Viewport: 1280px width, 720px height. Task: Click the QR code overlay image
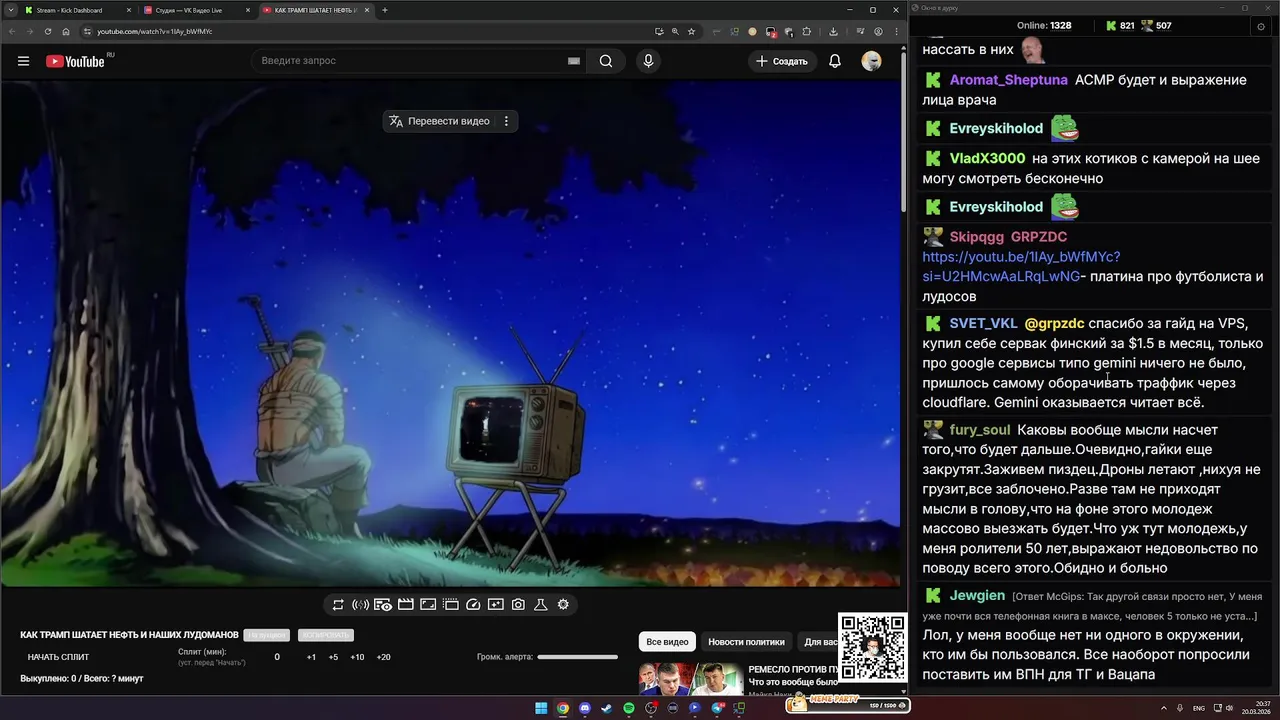click(873, 647)
